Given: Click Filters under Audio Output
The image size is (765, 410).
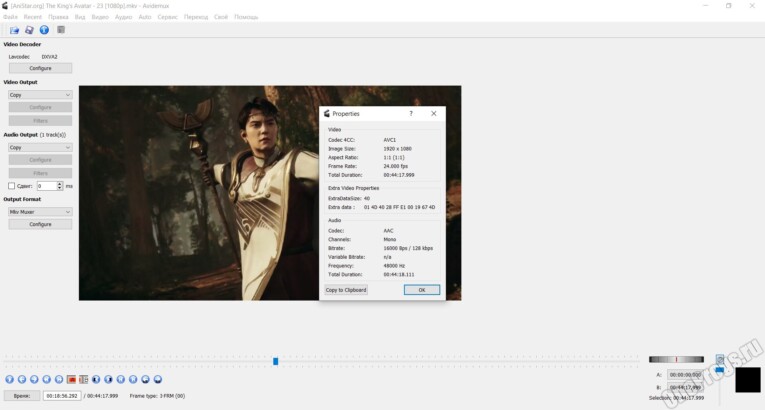Looking at the screenshot, I should (40, 173).
